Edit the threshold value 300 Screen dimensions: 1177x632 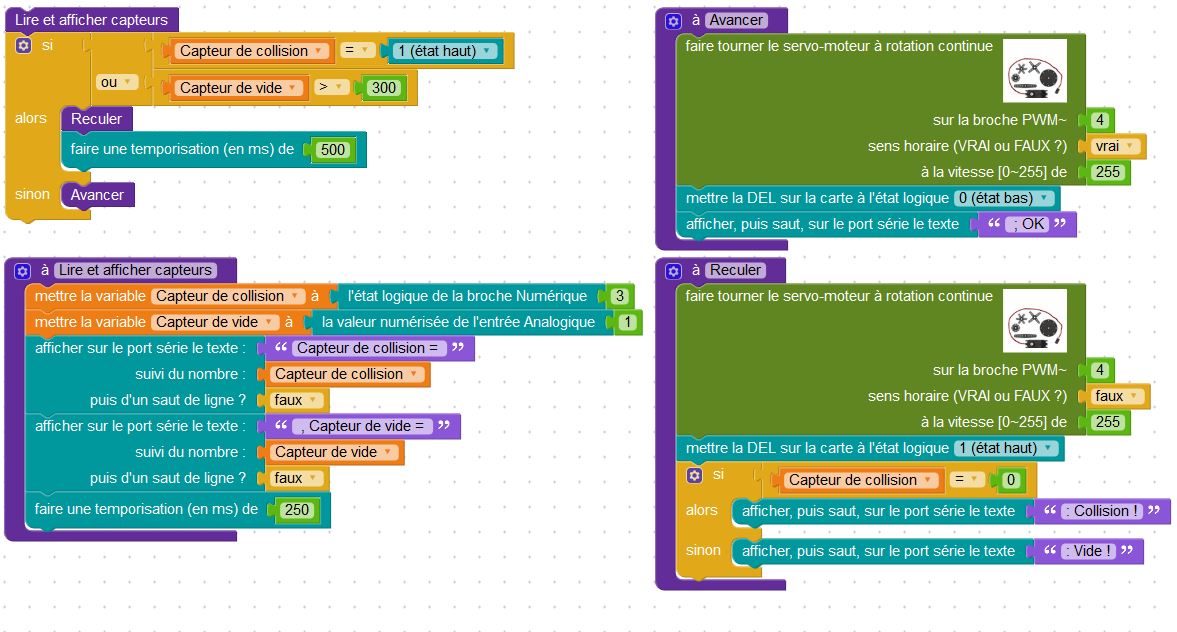(384, 88)
